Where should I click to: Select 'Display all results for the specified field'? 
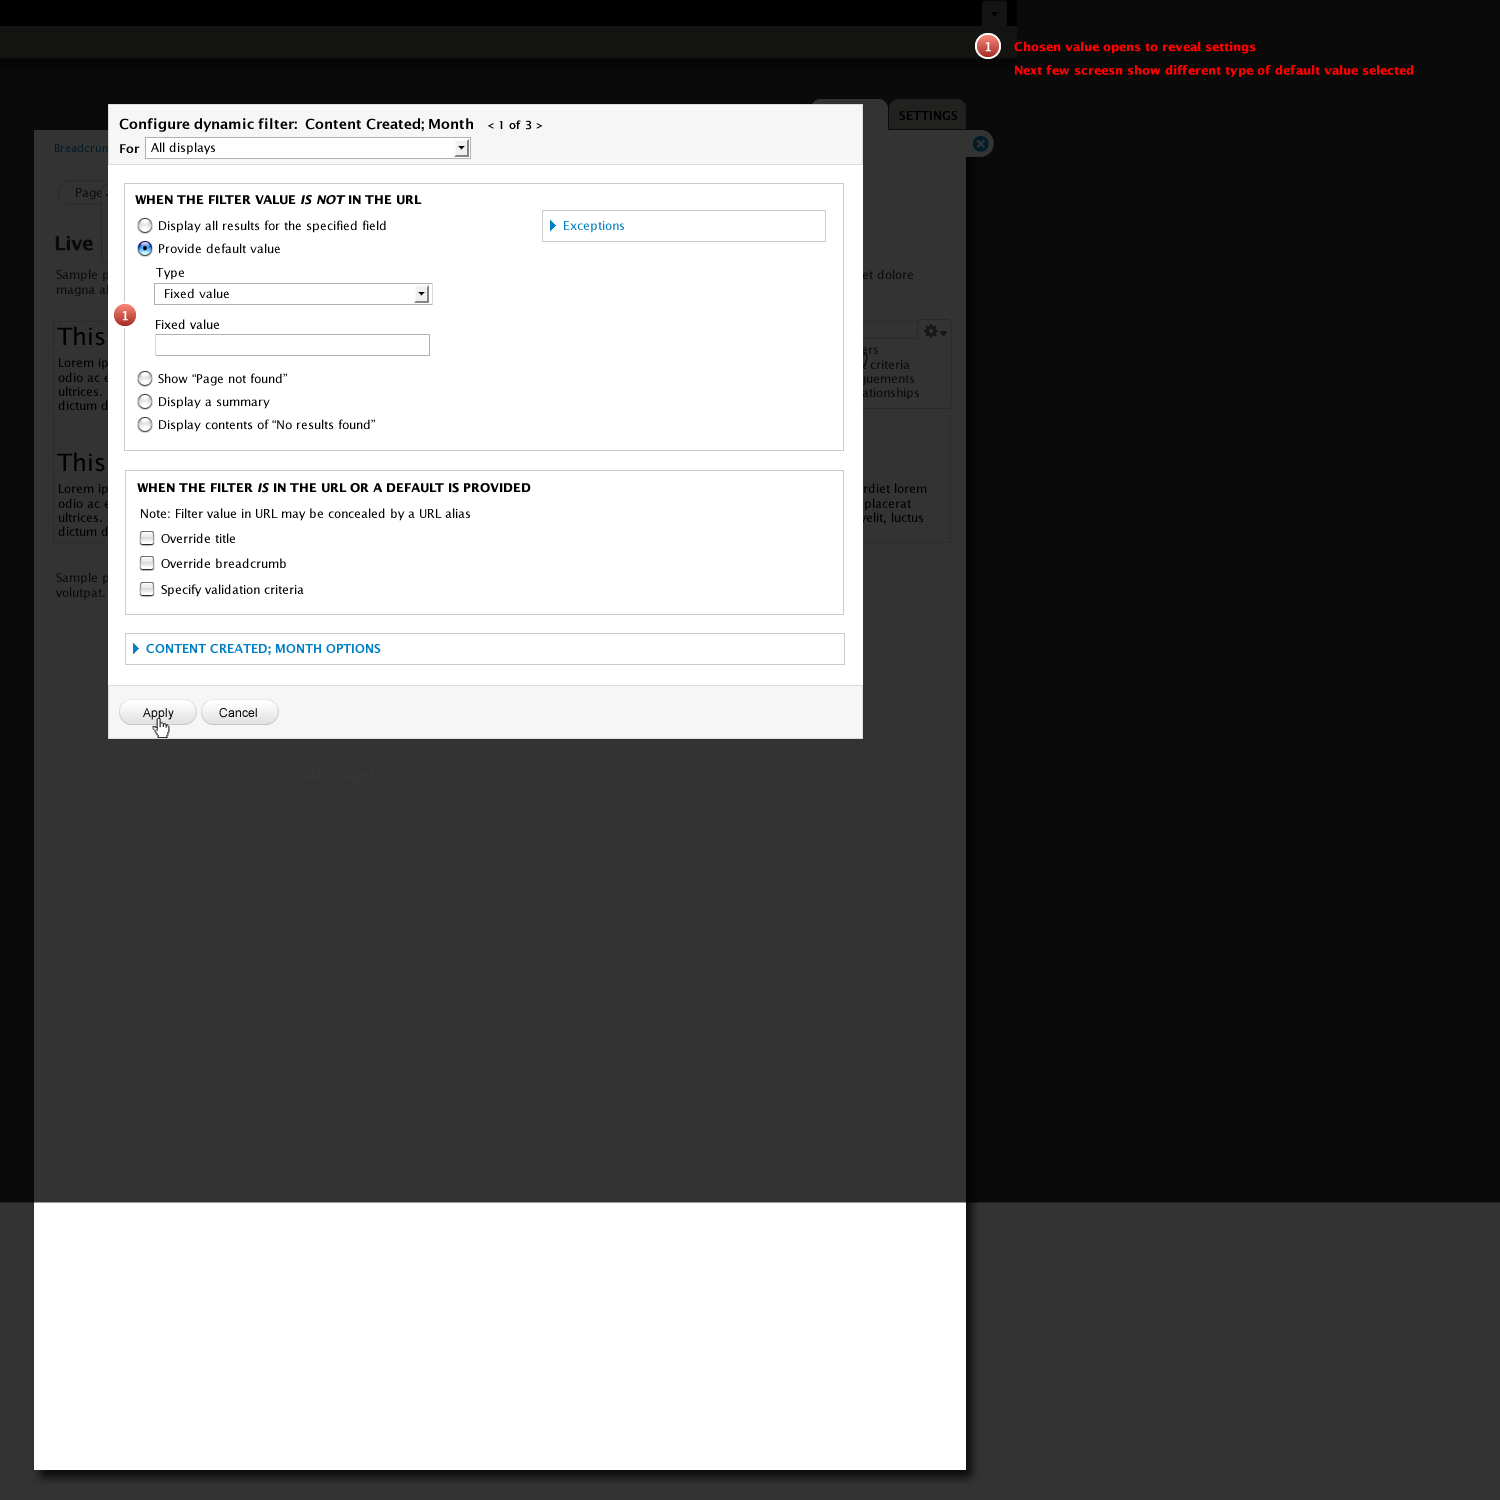coord(146,226)
